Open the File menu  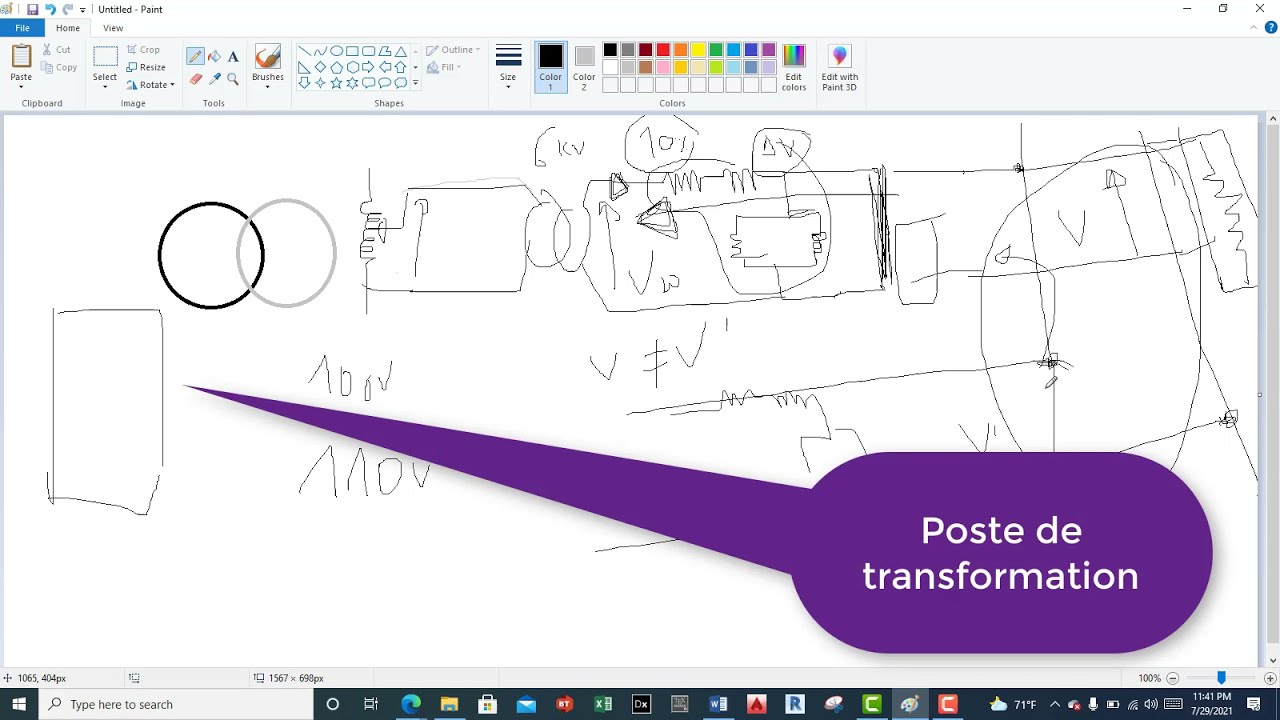click(x=22, y=28)
